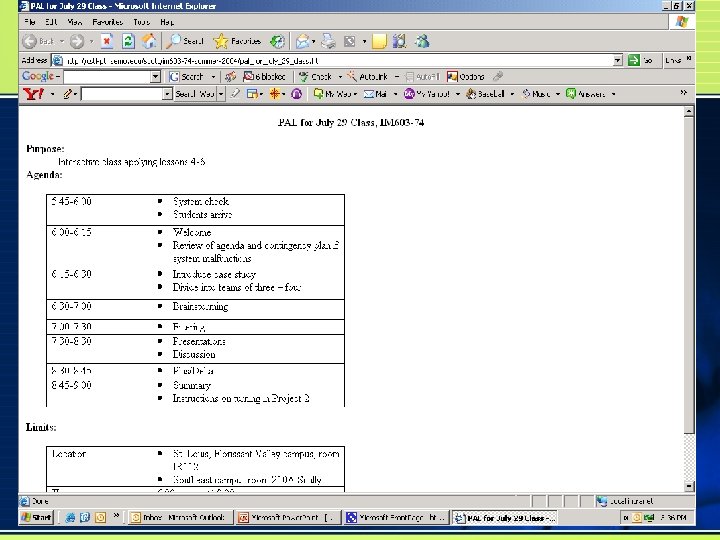Click the Google Search button
Image resolution: width=720 pixels, height=540 pixels.
(186, 77)
